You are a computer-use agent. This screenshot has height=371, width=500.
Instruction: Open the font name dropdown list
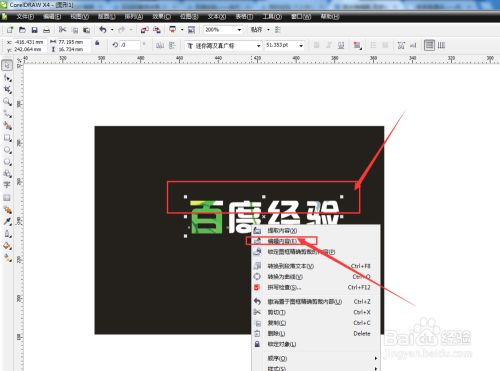point(259,46)
